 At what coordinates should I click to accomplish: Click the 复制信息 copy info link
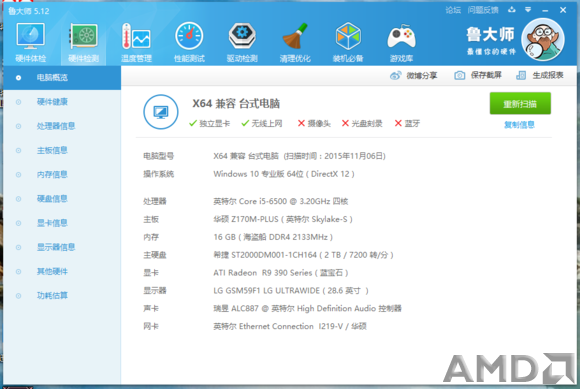[x=519, y=125]
